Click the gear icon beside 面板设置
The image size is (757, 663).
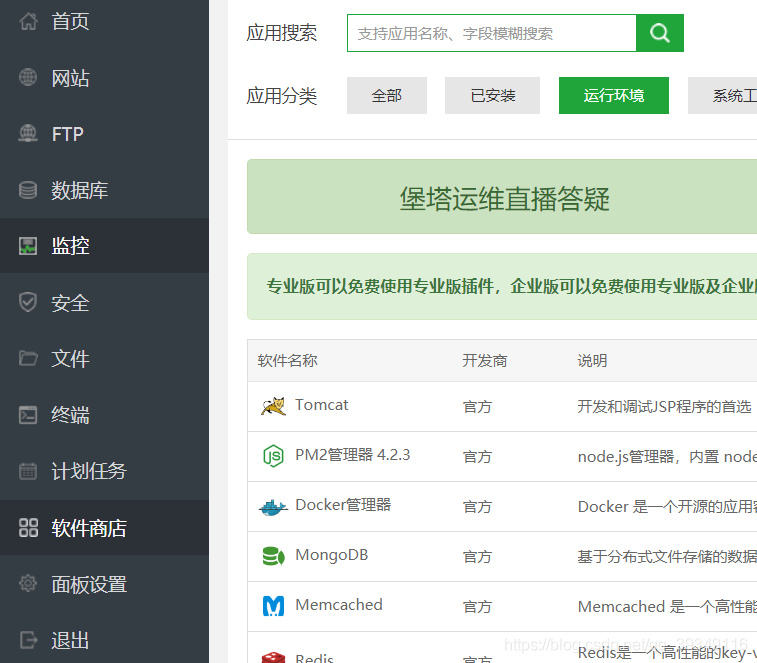point(28,583)
